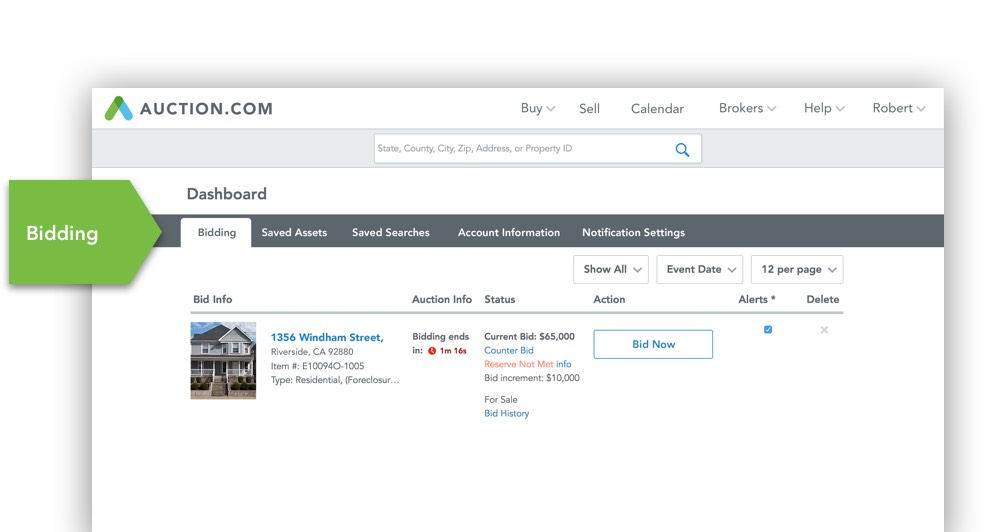Open the Help dropdown
This screenshot has height=532, width=996.
824,109
